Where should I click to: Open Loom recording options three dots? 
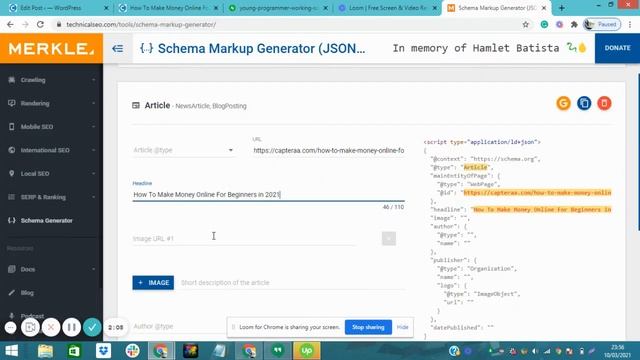coord(11,327)
